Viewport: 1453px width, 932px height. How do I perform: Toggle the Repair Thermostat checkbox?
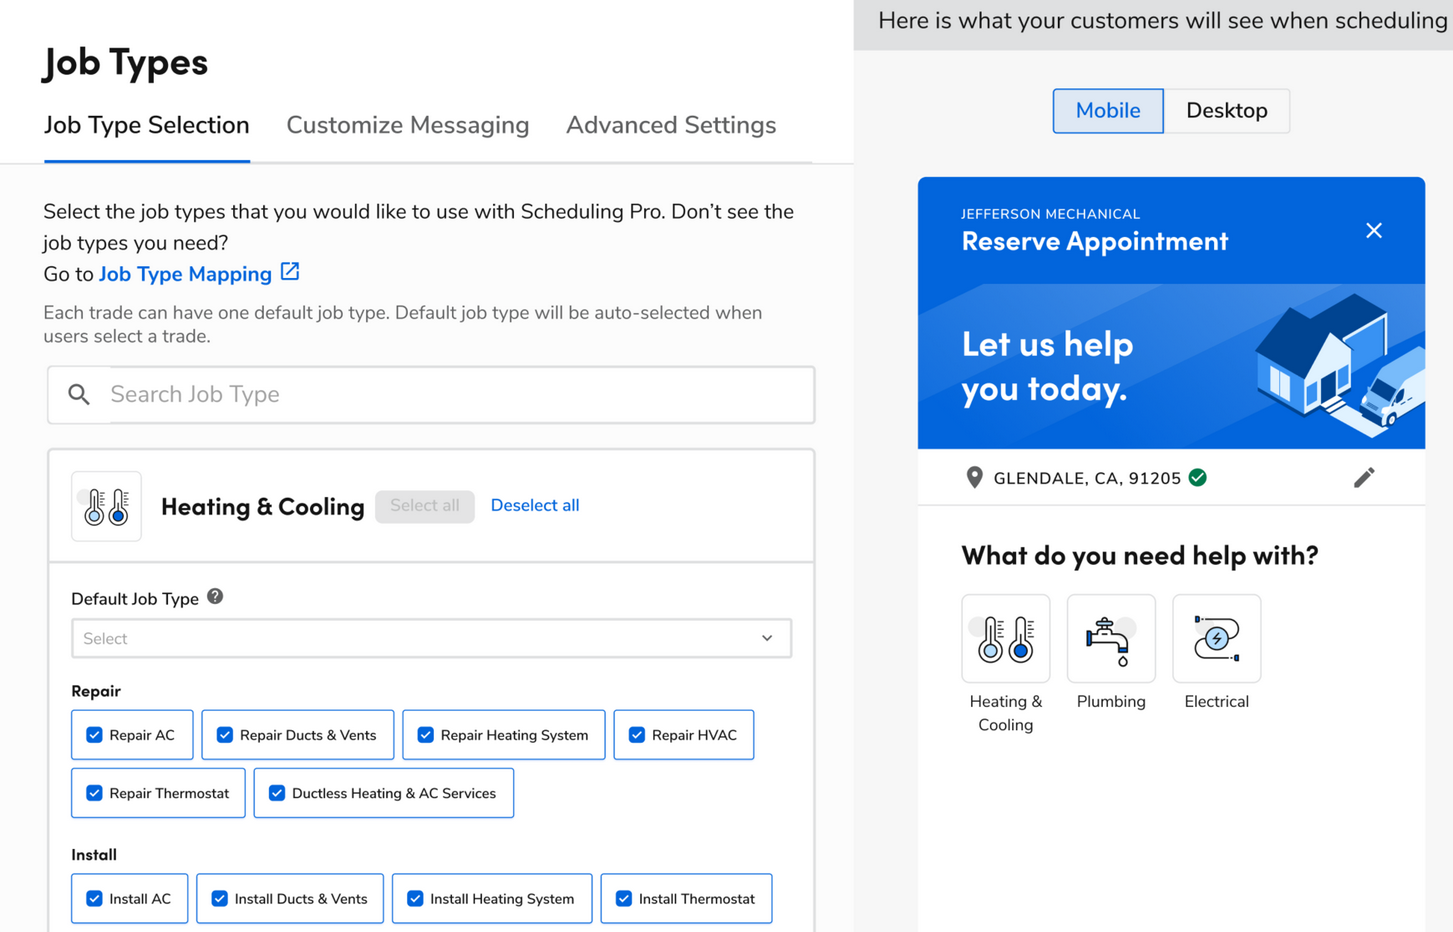pos(94,793)
